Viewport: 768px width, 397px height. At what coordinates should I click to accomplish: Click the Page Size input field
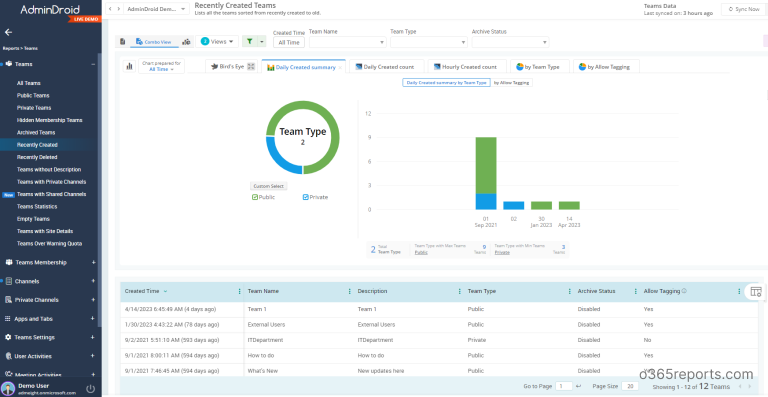click(x=630, y=386)
